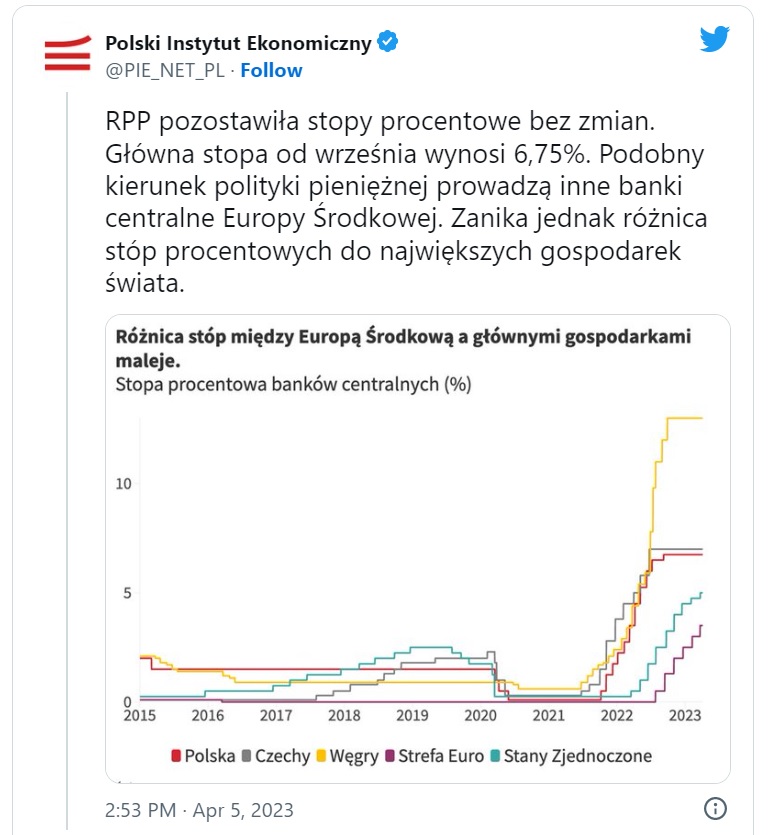Click the red Polska legend swatch
The height and width of the screenshot is (835, 772).
[x=176, y=756]
